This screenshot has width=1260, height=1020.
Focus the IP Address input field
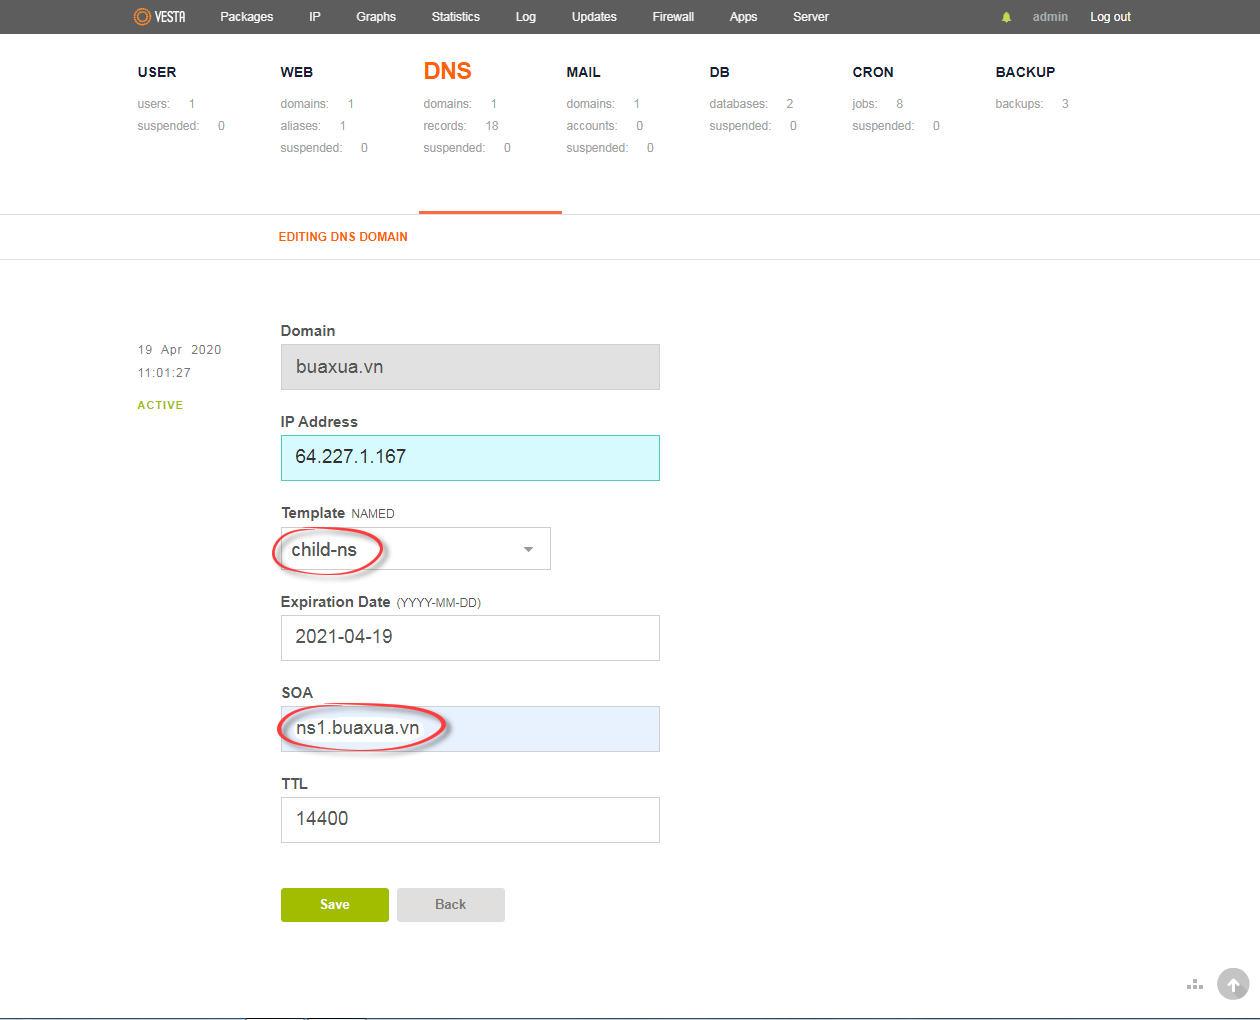(x=470, y=458)
